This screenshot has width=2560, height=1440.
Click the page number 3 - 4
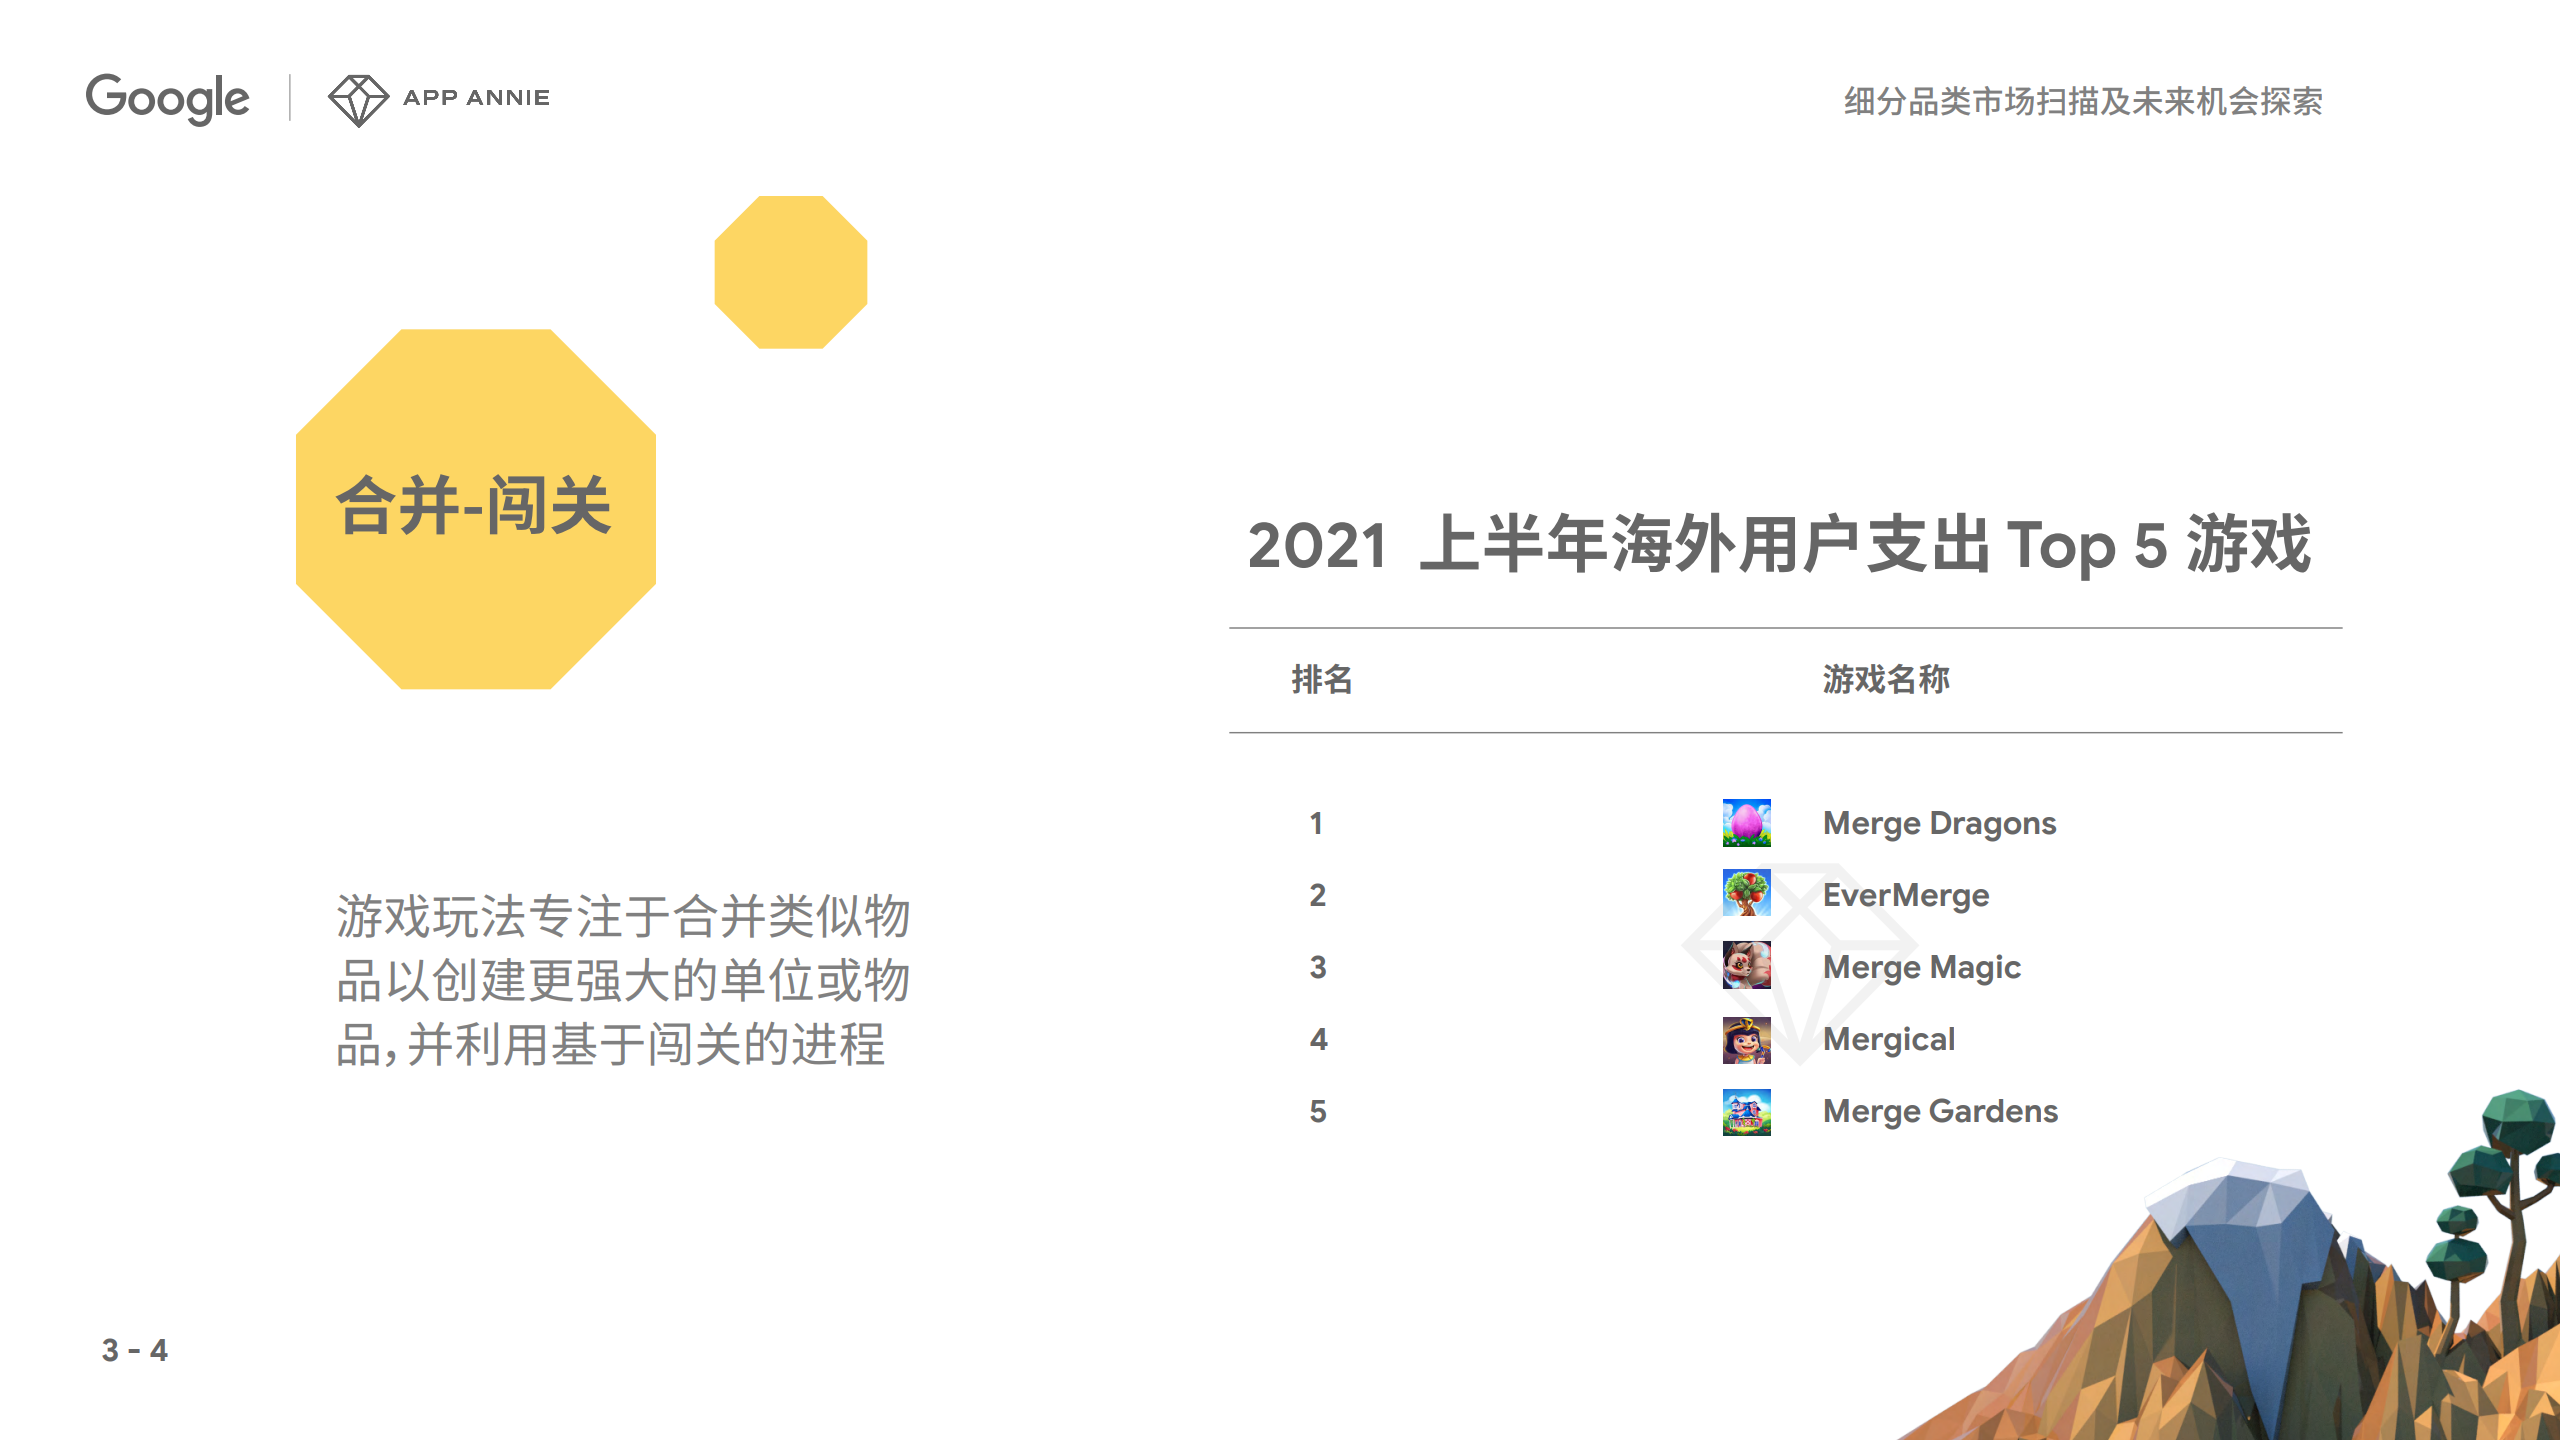[134, 1351]
